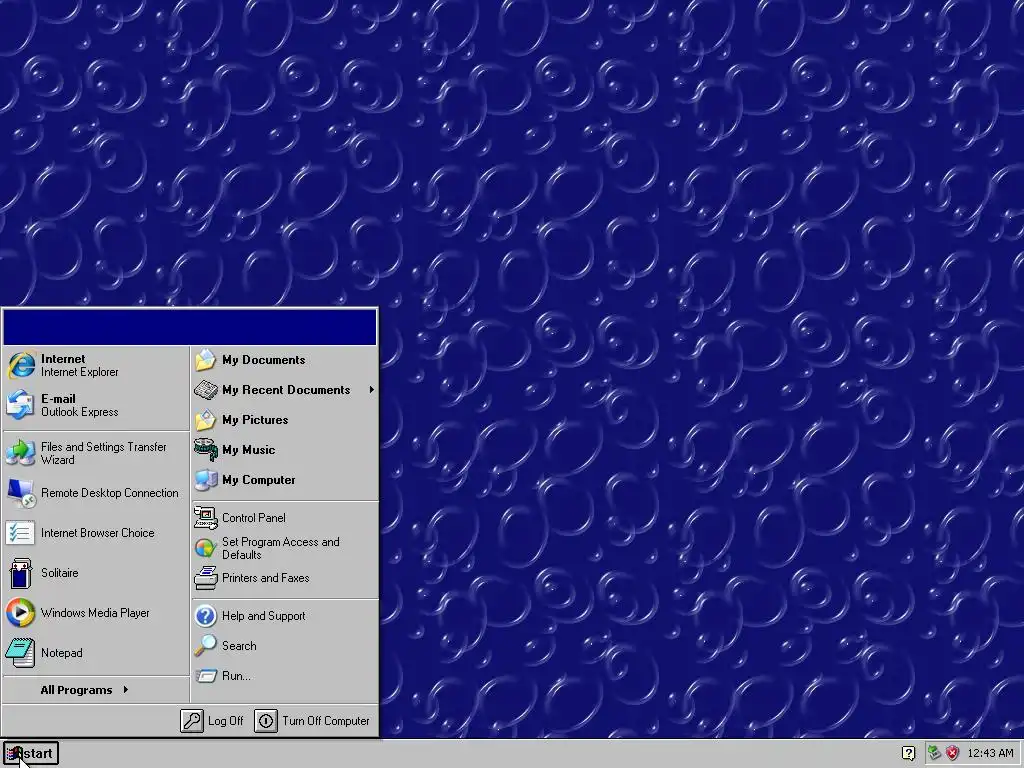Click the Control Panel icon
This screenshot has height=768, width=1024.
[x=206, y=518]
